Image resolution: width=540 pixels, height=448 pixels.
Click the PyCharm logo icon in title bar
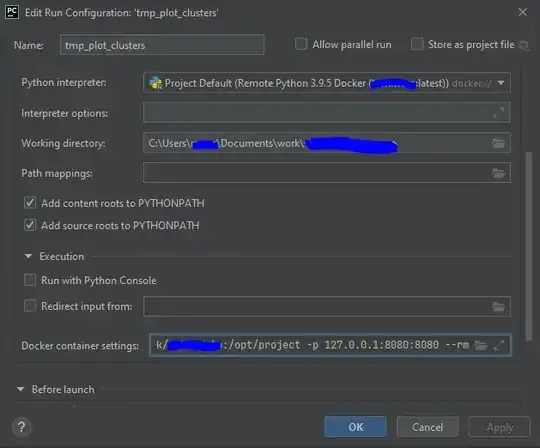tap(12, 12)
